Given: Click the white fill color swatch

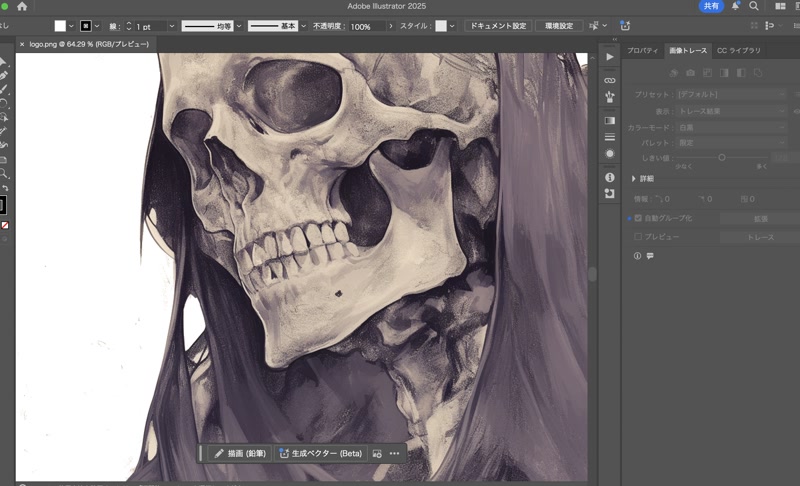Looking at the screenshot, I should (x=60, y=26).
